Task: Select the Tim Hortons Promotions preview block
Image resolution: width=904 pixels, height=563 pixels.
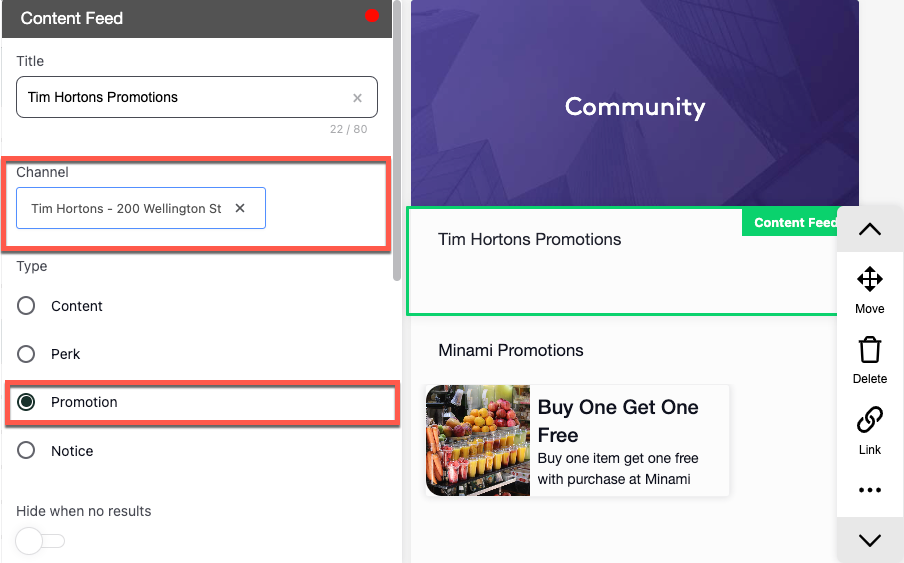Action: pos(622,261)
